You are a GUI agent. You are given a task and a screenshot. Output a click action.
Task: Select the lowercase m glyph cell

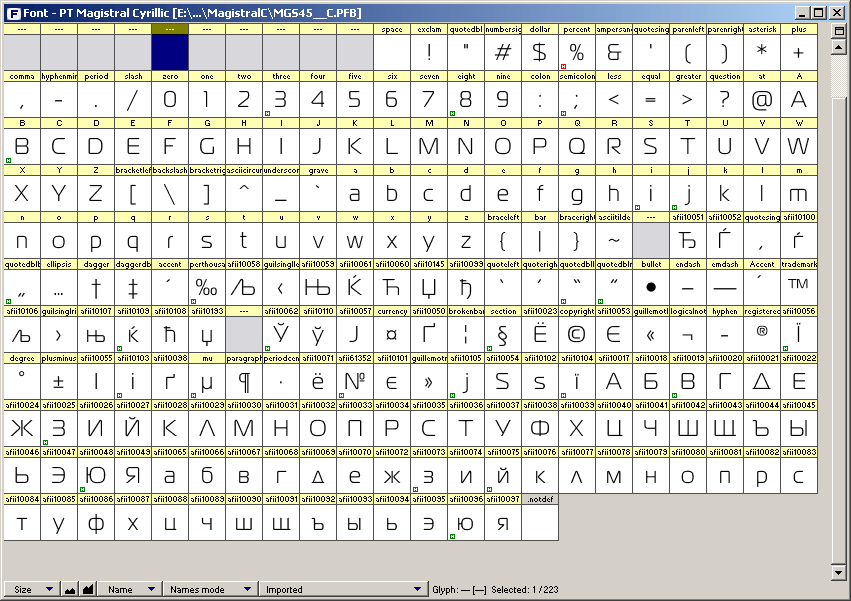799,193
